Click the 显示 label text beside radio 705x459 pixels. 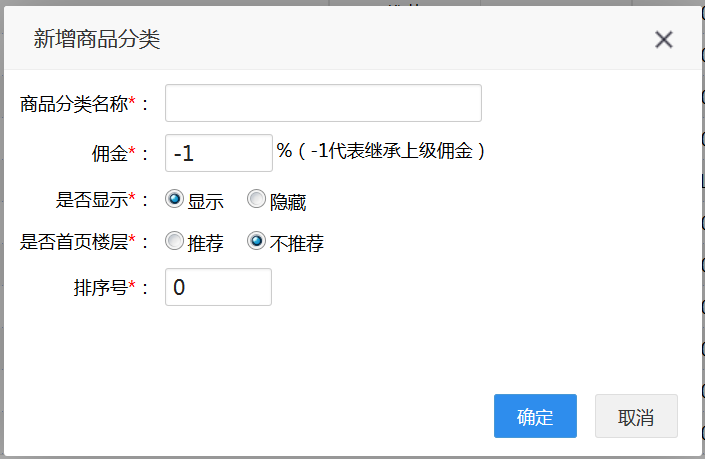pos(205,202)
